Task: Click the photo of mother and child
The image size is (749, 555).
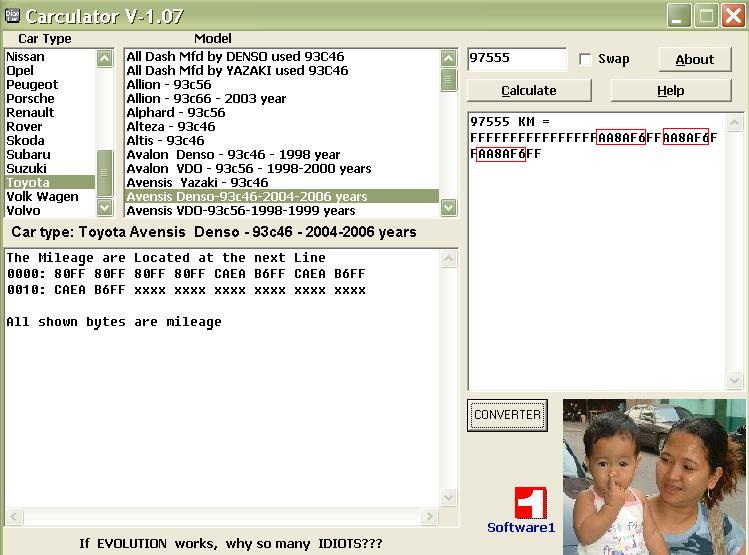Action: coord(654,477)
